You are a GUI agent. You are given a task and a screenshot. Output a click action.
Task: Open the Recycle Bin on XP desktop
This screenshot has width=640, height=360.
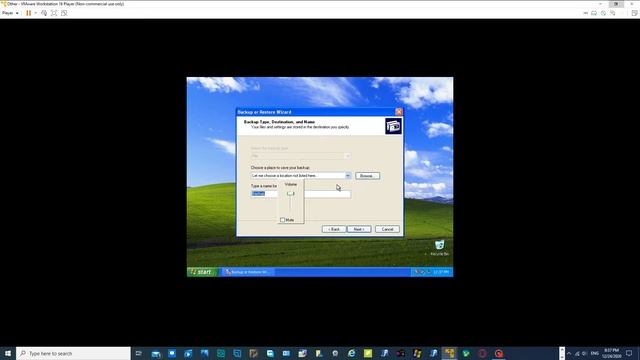tap(440, 247)
